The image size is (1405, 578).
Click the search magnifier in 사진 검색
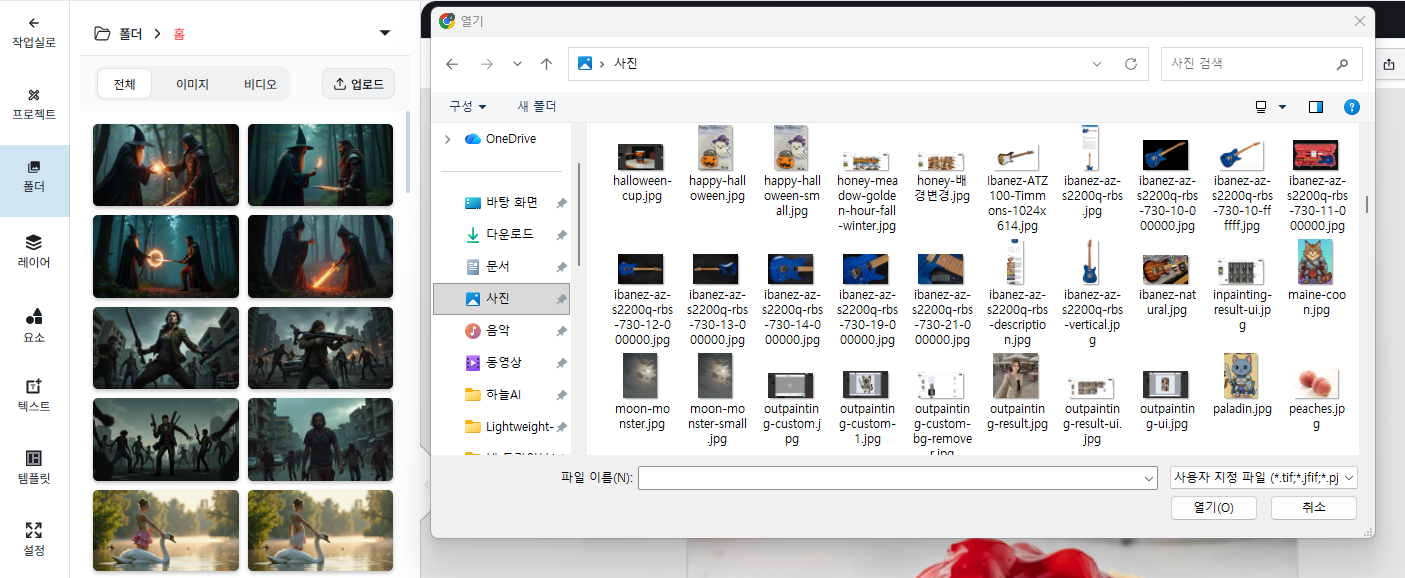click(x=1342, y=64)
